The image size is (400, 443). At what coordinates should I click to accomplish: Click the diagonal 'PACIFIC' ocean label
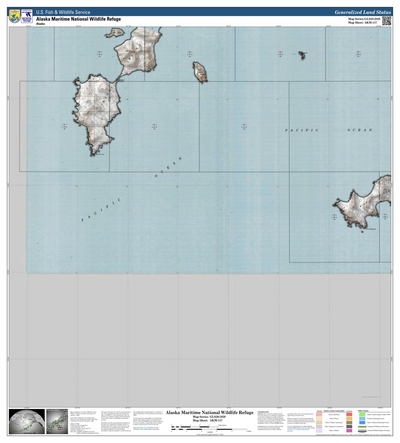pyautogui.click(x=101, y=210)
